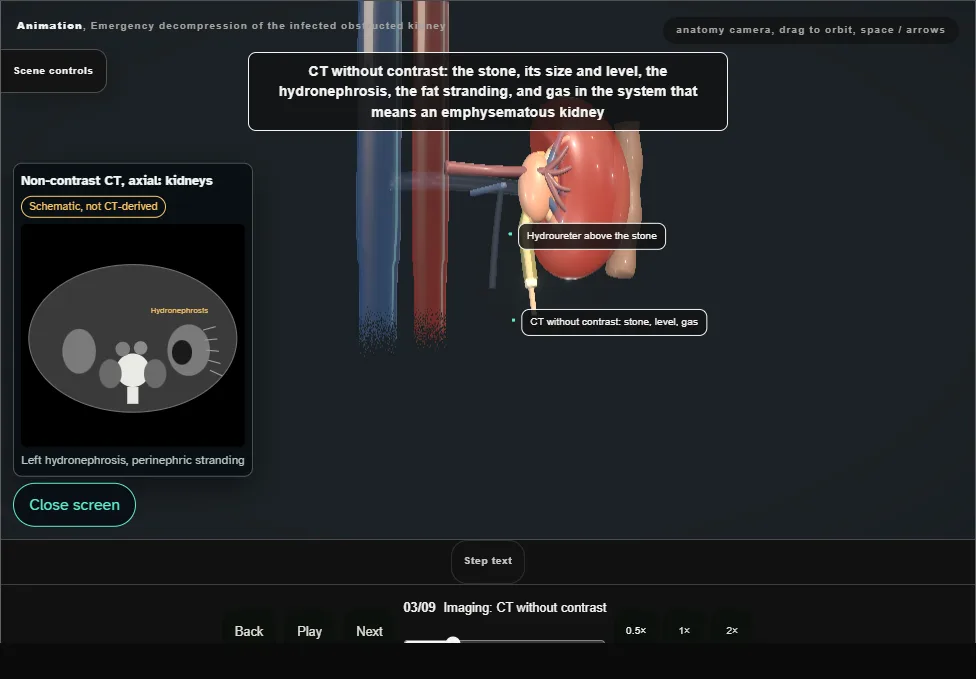Click the axial CT schematic image
Viewport: 976px width, 679px height.
pos(133,335)
